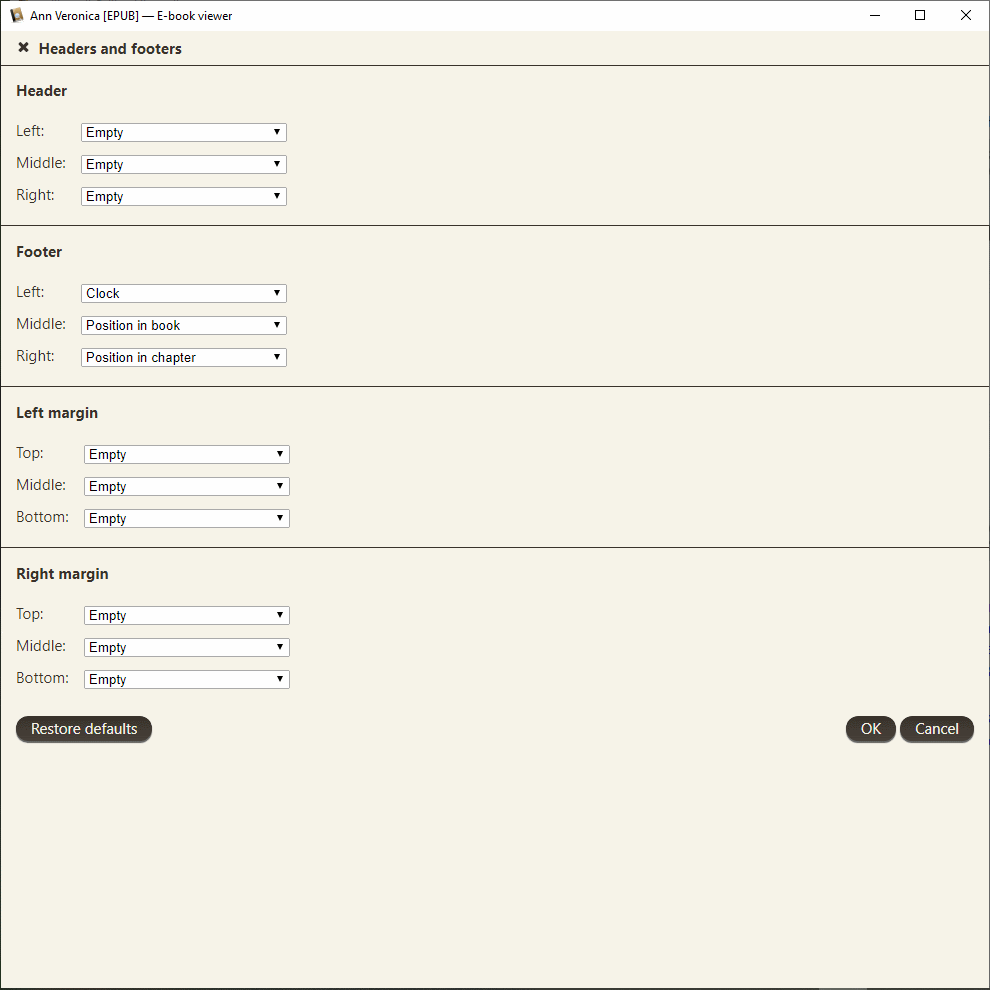Click the 'Left margin' section heading
Image resolution: width=990 pixels, height=990 pixels.
[57, 413]
